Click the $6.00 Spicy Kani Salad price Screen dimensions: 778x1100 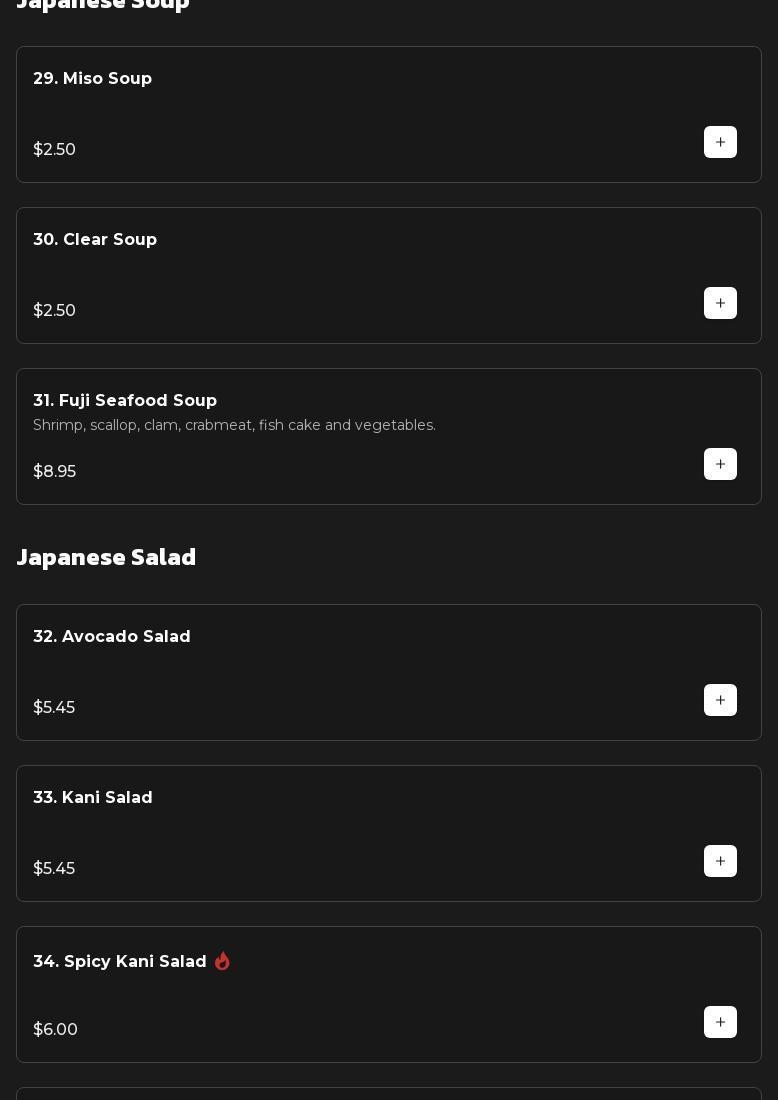click(x=55, y=1029)
